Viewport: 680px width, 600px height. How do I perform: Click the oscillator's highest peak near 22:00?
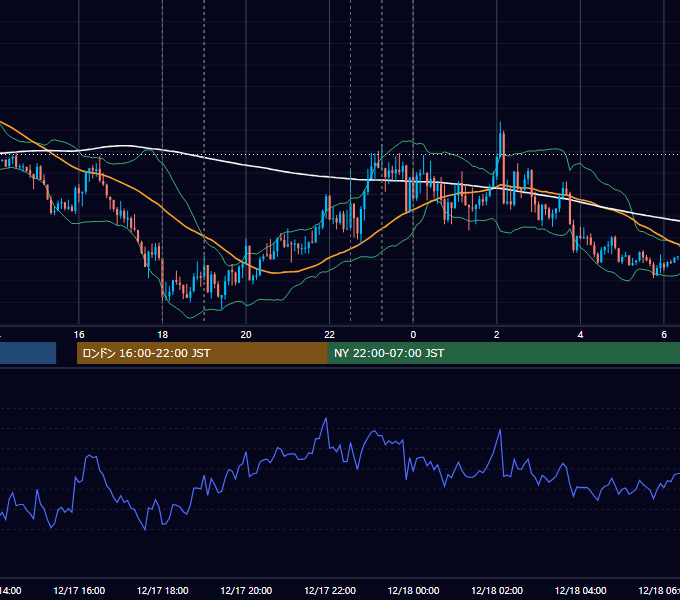(x=326, y=419)
